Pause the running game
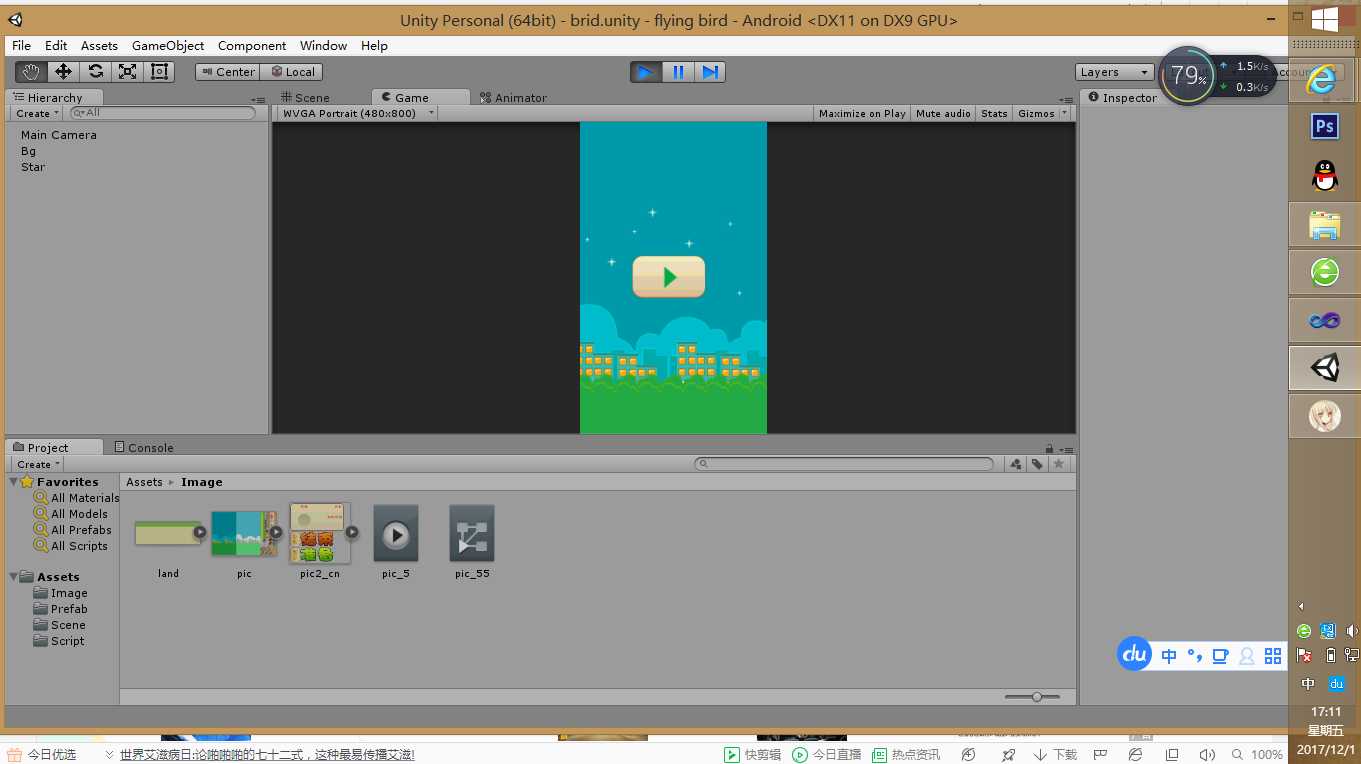1361x764 pixels. 678,72
